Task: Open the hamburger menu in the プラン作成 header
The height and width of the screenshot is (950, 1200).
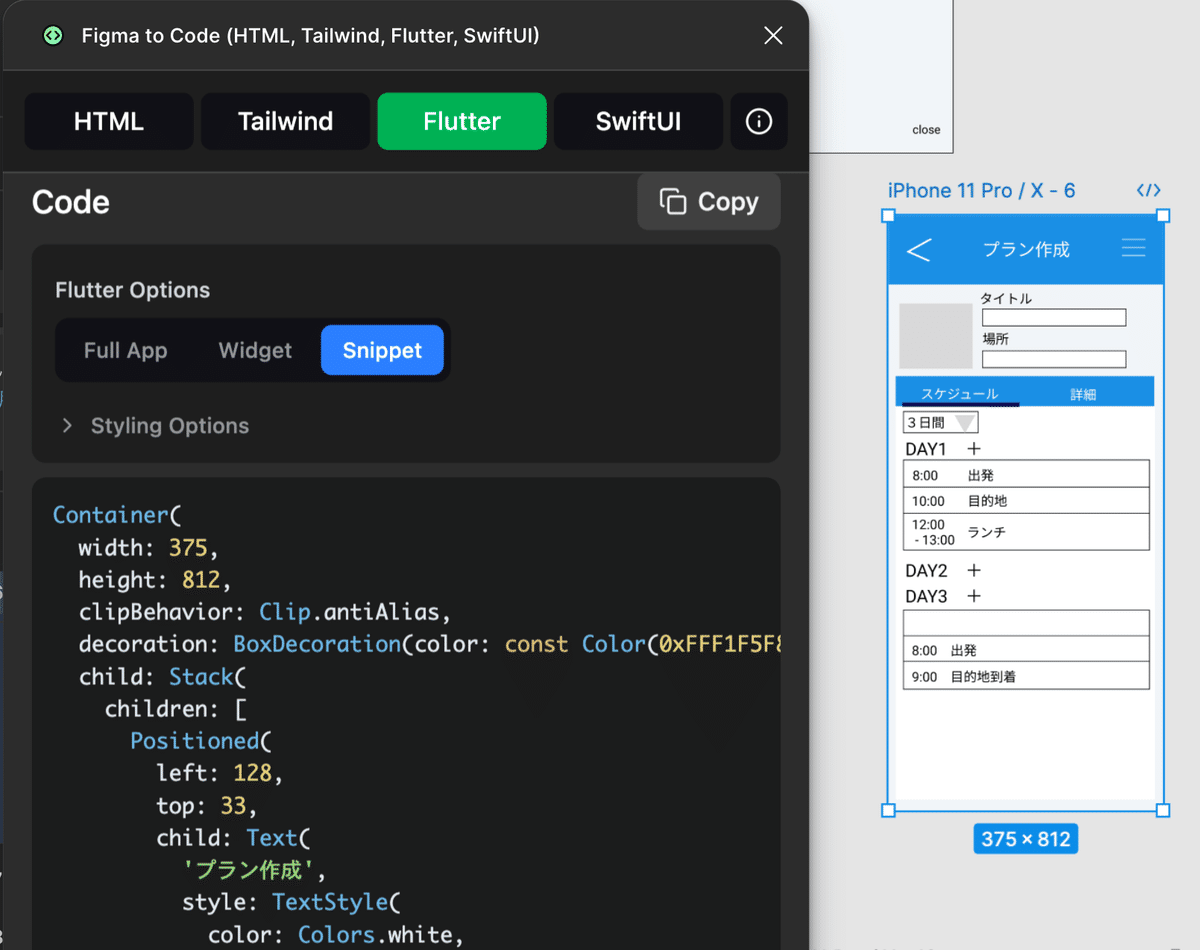Action: pyautogui.click(x=1133, y=249)
